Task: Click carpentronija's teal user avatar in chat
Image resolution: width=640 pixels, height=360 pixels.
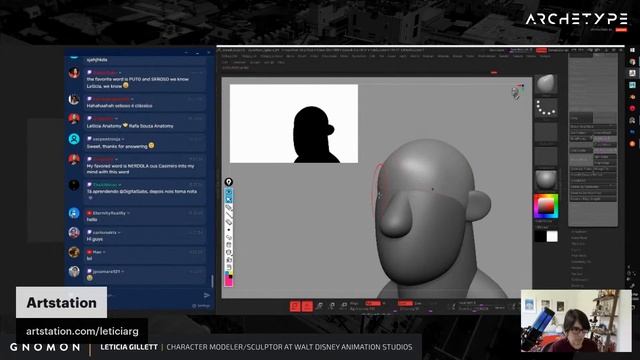Action: pos(74,139)
